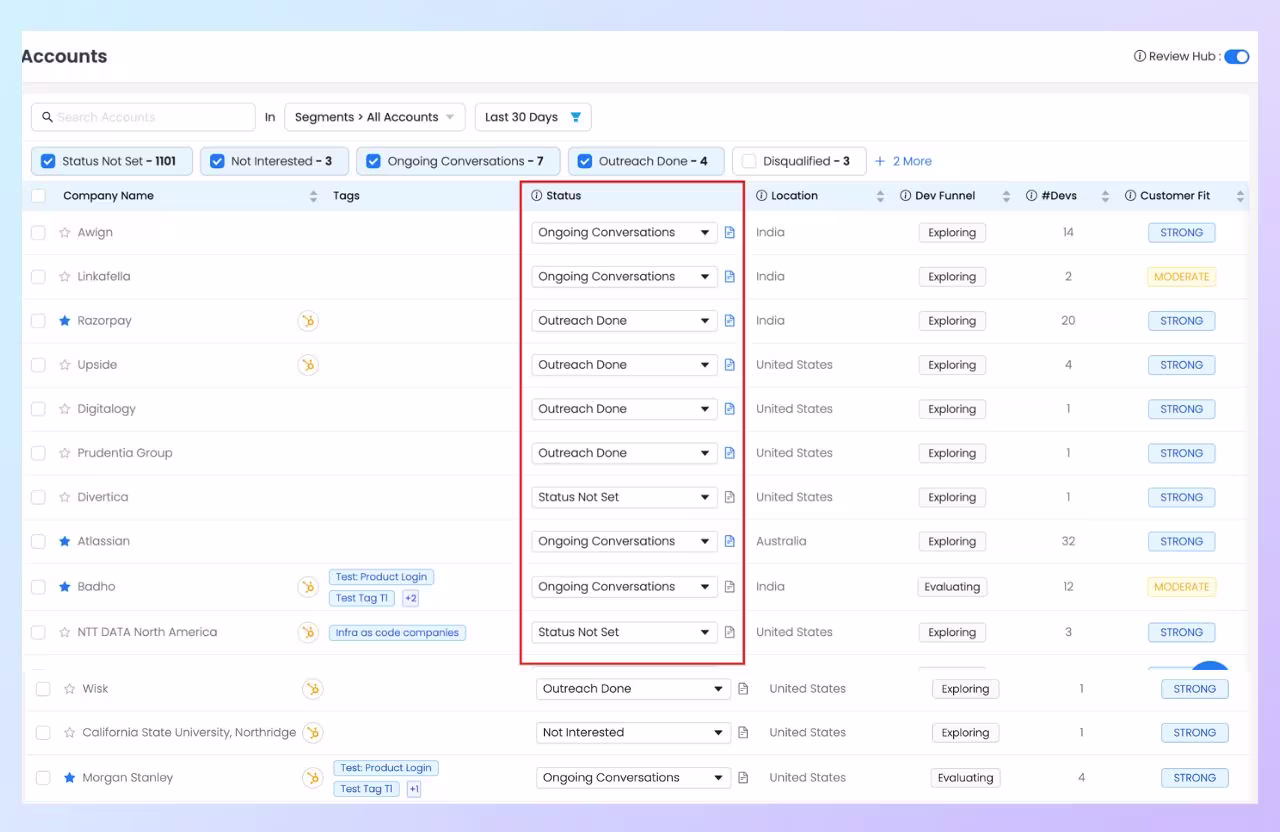Star the Awign account
The width and height of the screenshot is (1280, 832).
[65, 233]
